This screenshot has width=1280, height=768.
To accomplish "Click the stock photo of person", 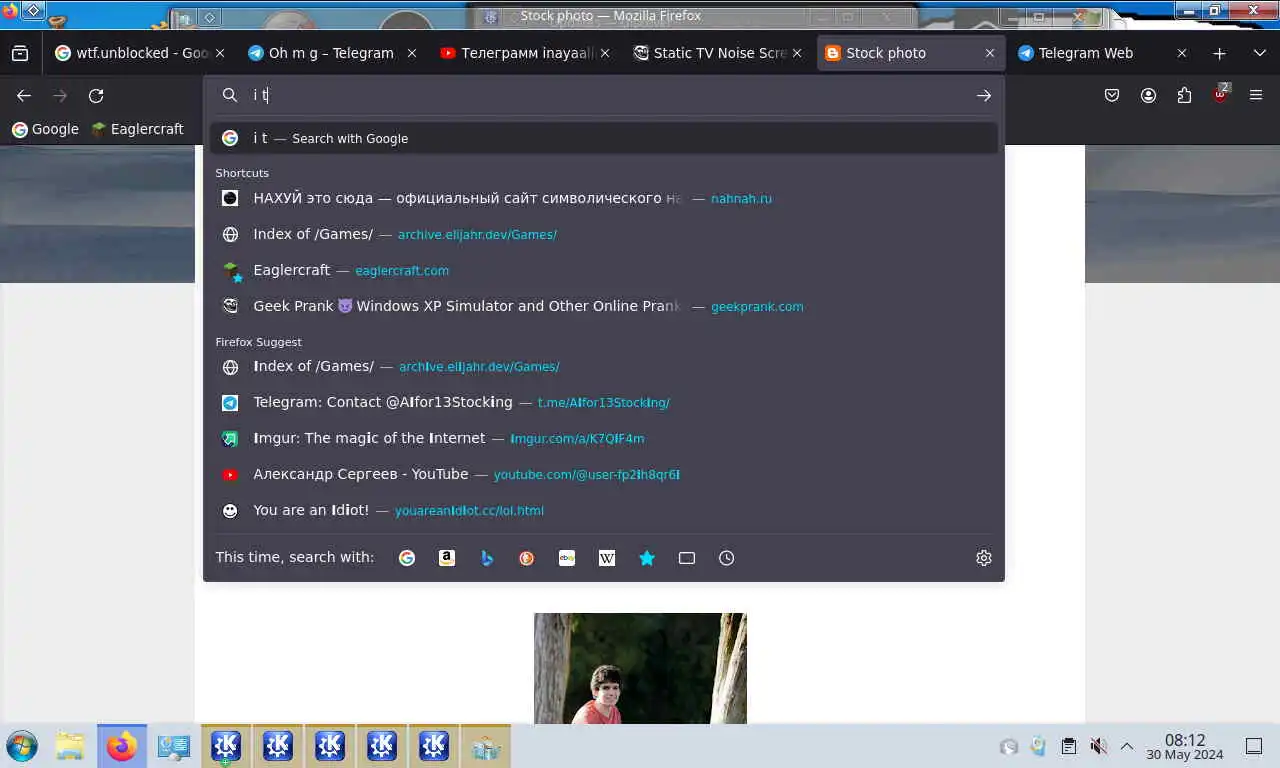I will pos(640,668).
